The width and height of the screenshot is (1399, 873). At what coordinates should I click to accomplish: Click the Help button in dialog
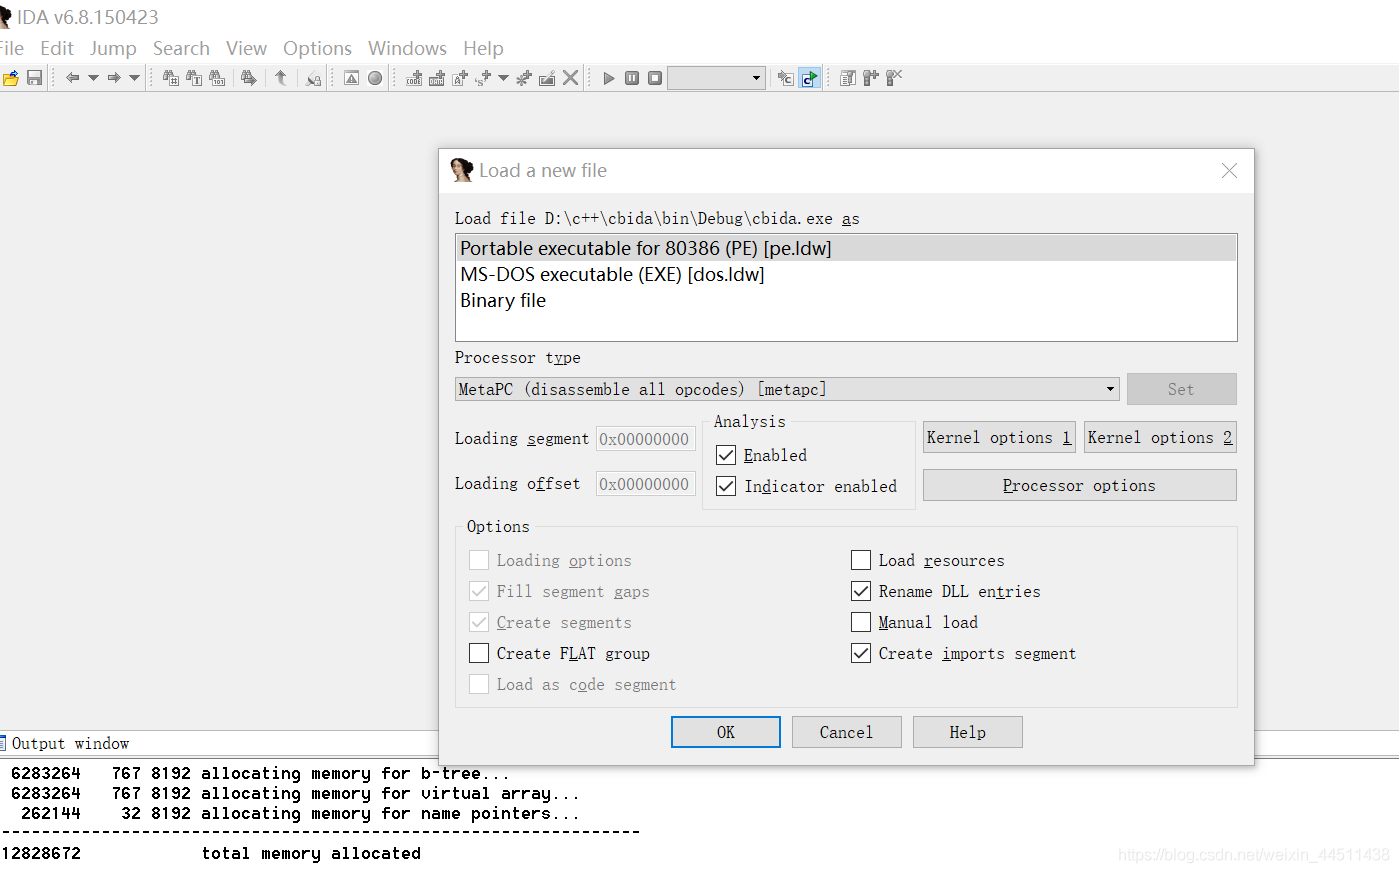click(967, 732)
